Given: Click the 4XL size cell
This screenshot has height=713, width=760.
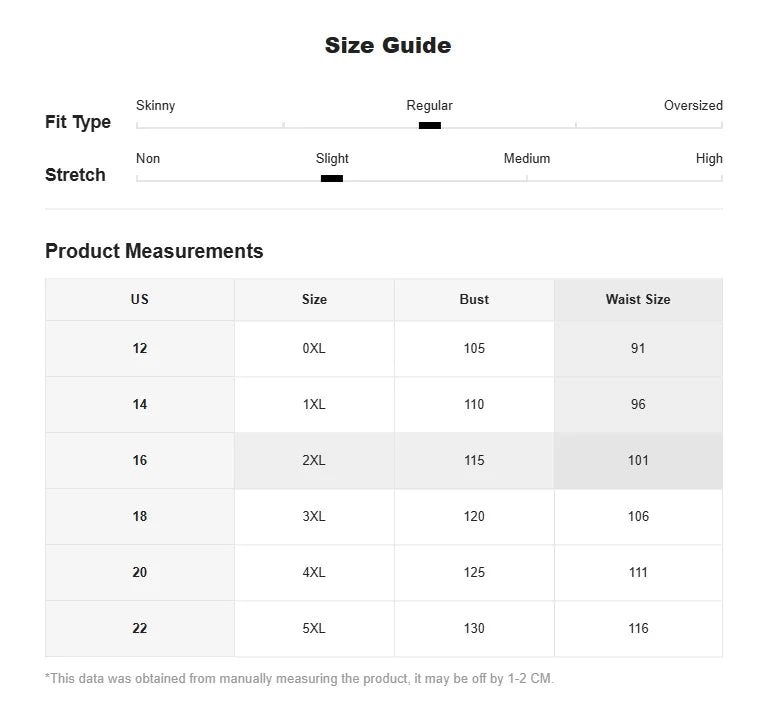Looking at the screenshot, I should pos(314,572).
